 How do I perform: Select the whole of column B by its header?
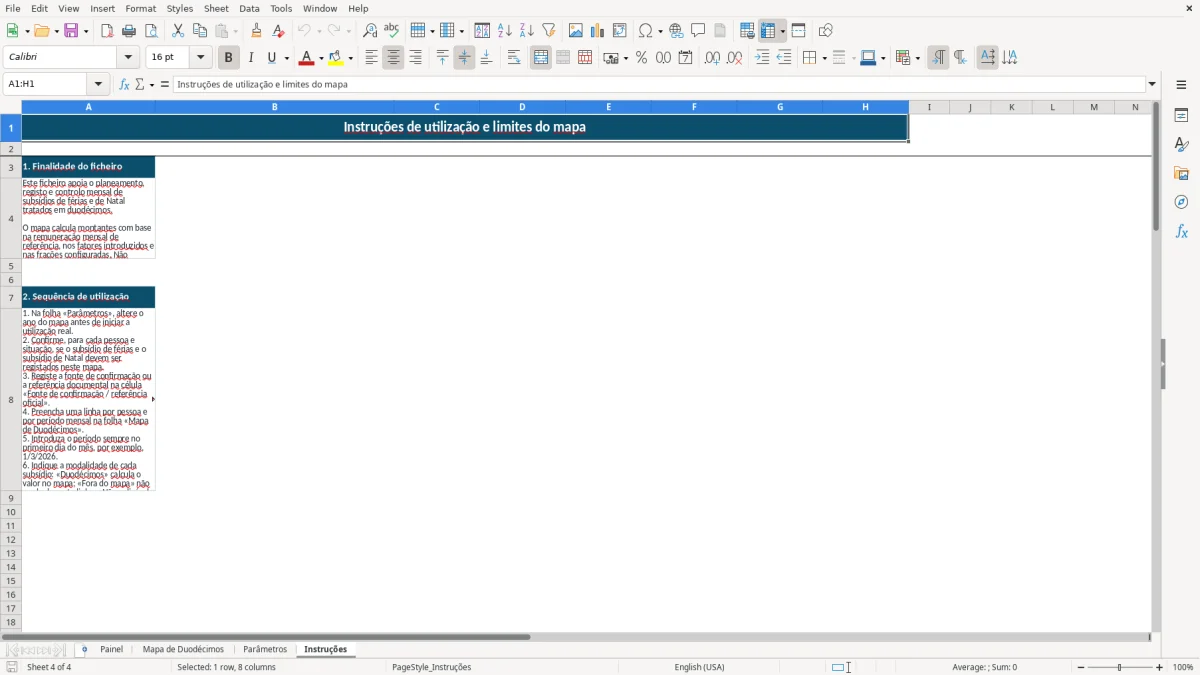pyautogui.click(x=274, y=107)
